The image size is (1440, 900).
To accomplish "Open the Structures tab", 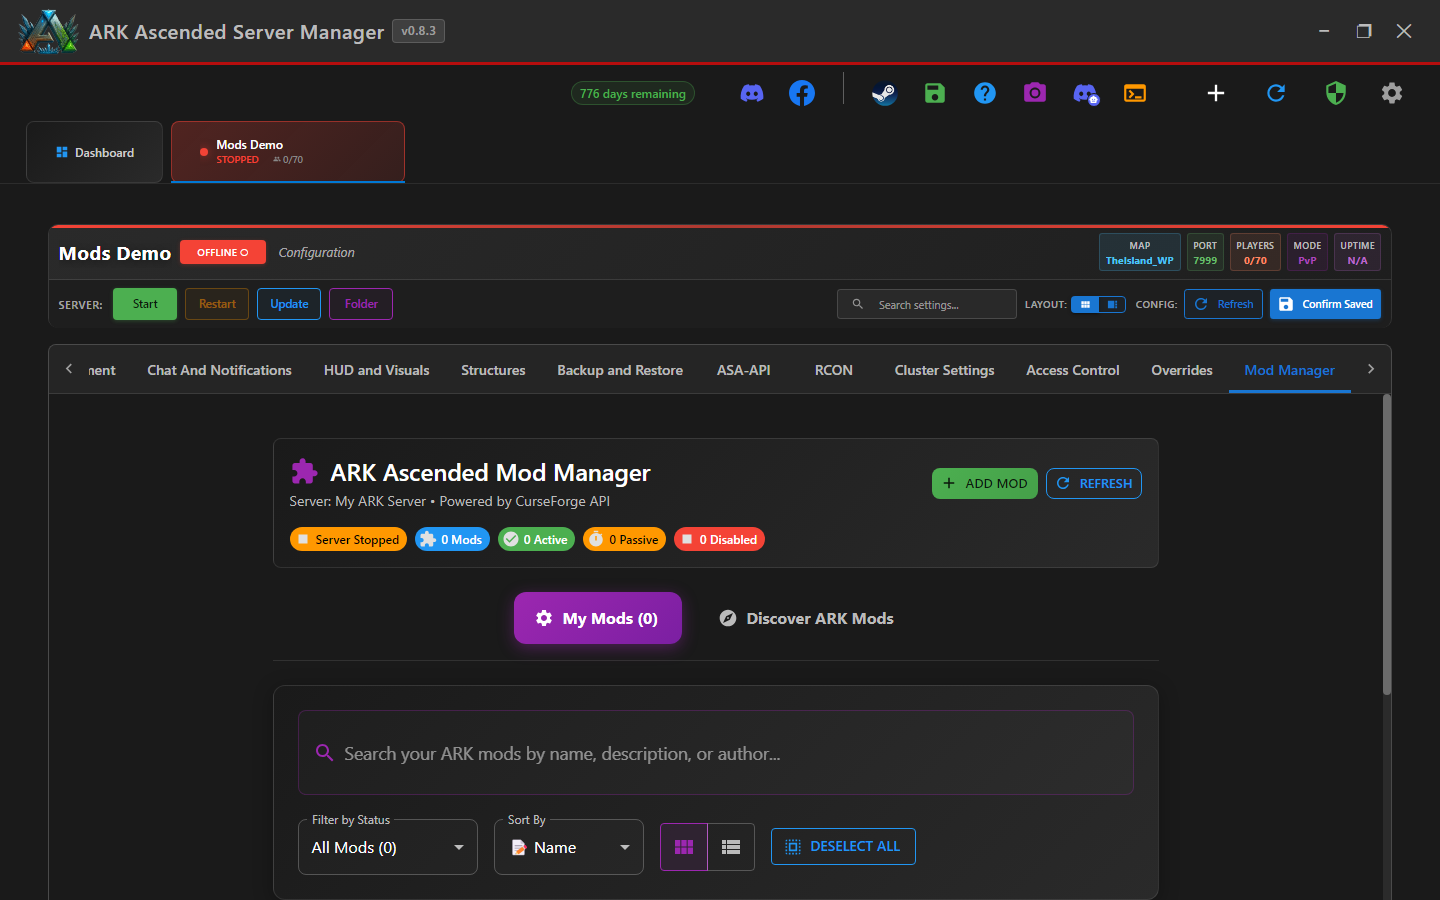I will click(x=493, y=370).
